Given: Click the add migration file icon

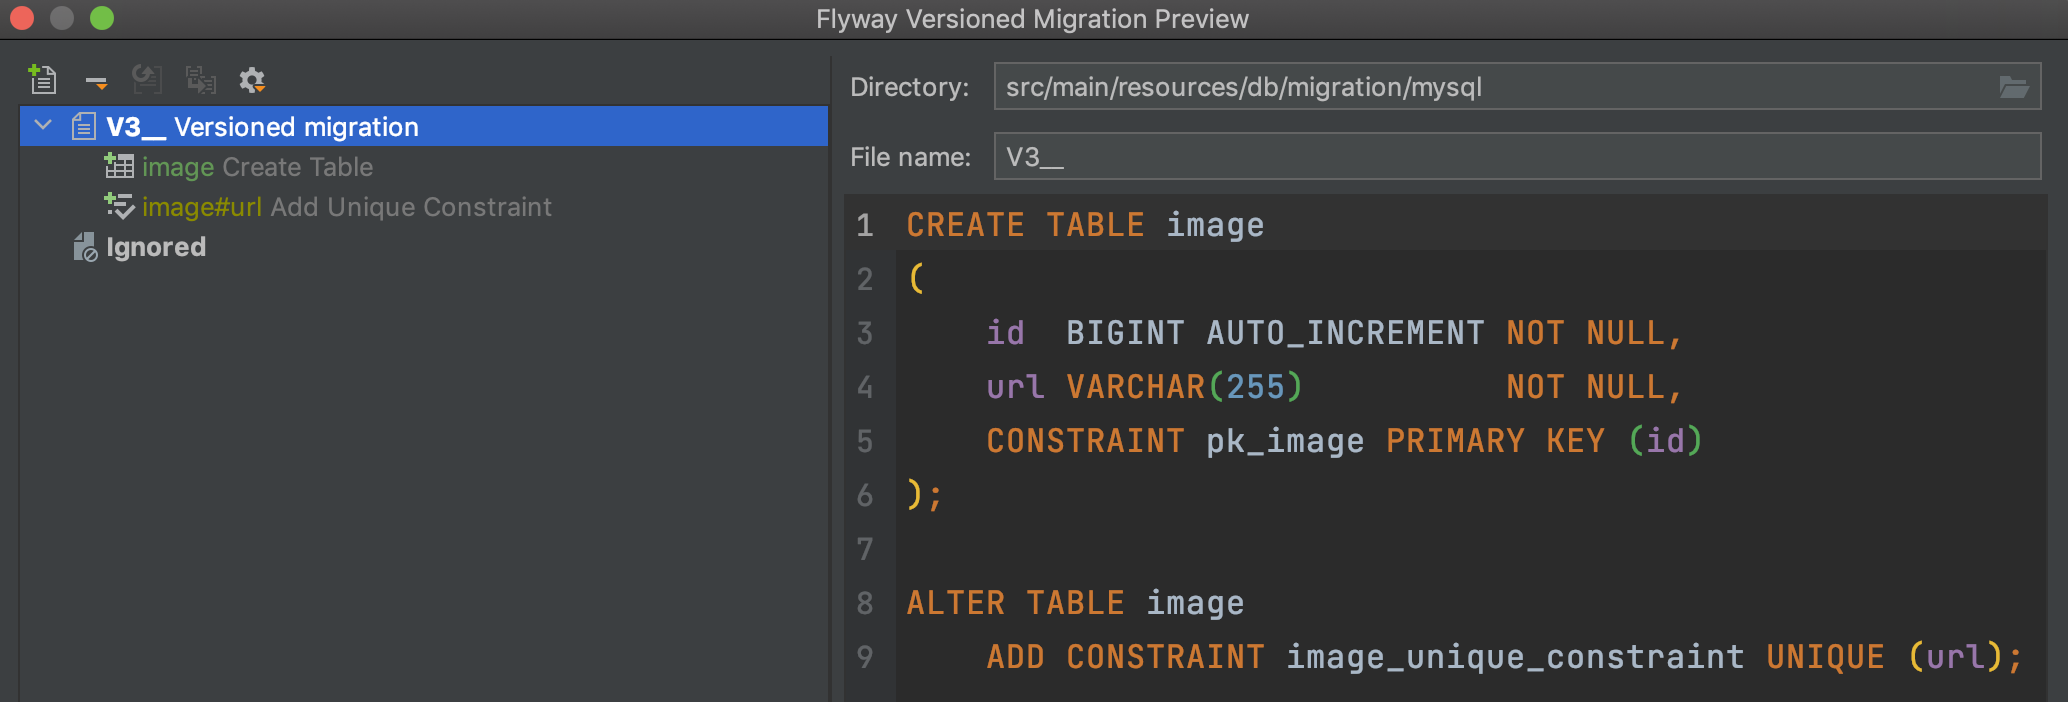Looking at the screenshot, I should pyautogui.click(x=42, y=79).
